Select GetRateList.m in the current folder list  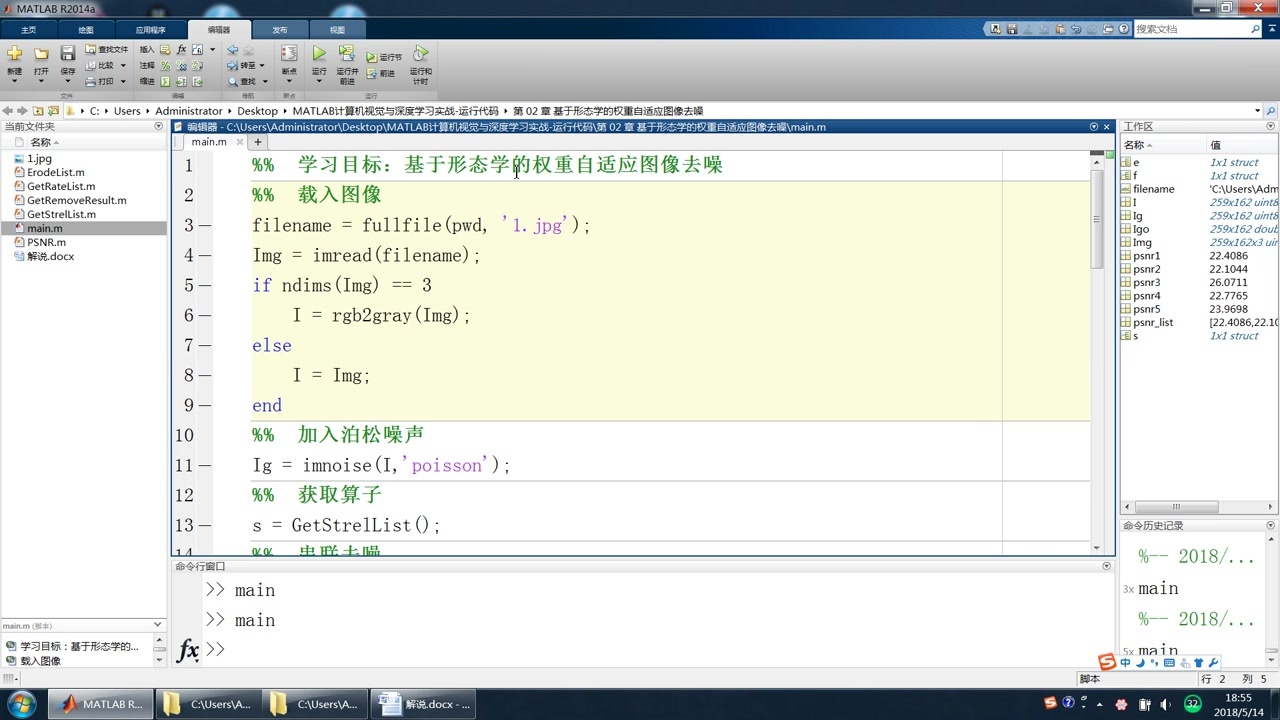point(61,186)
